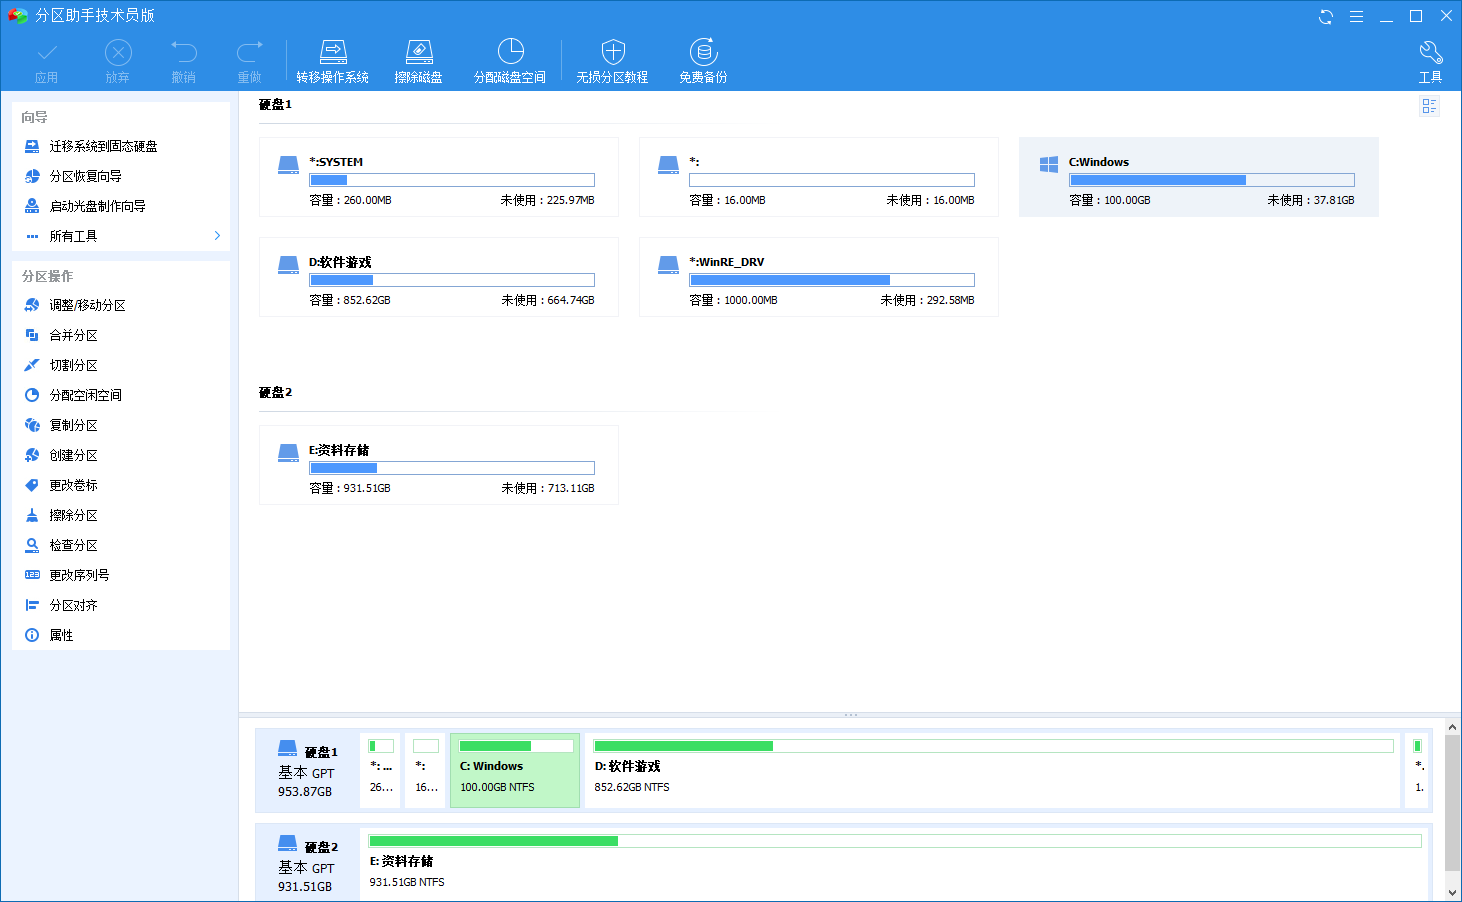This screenshot has width=1462, height=902.
Task: Open the hamburger menu in the title bar
Action: (x=1356, y=16)
